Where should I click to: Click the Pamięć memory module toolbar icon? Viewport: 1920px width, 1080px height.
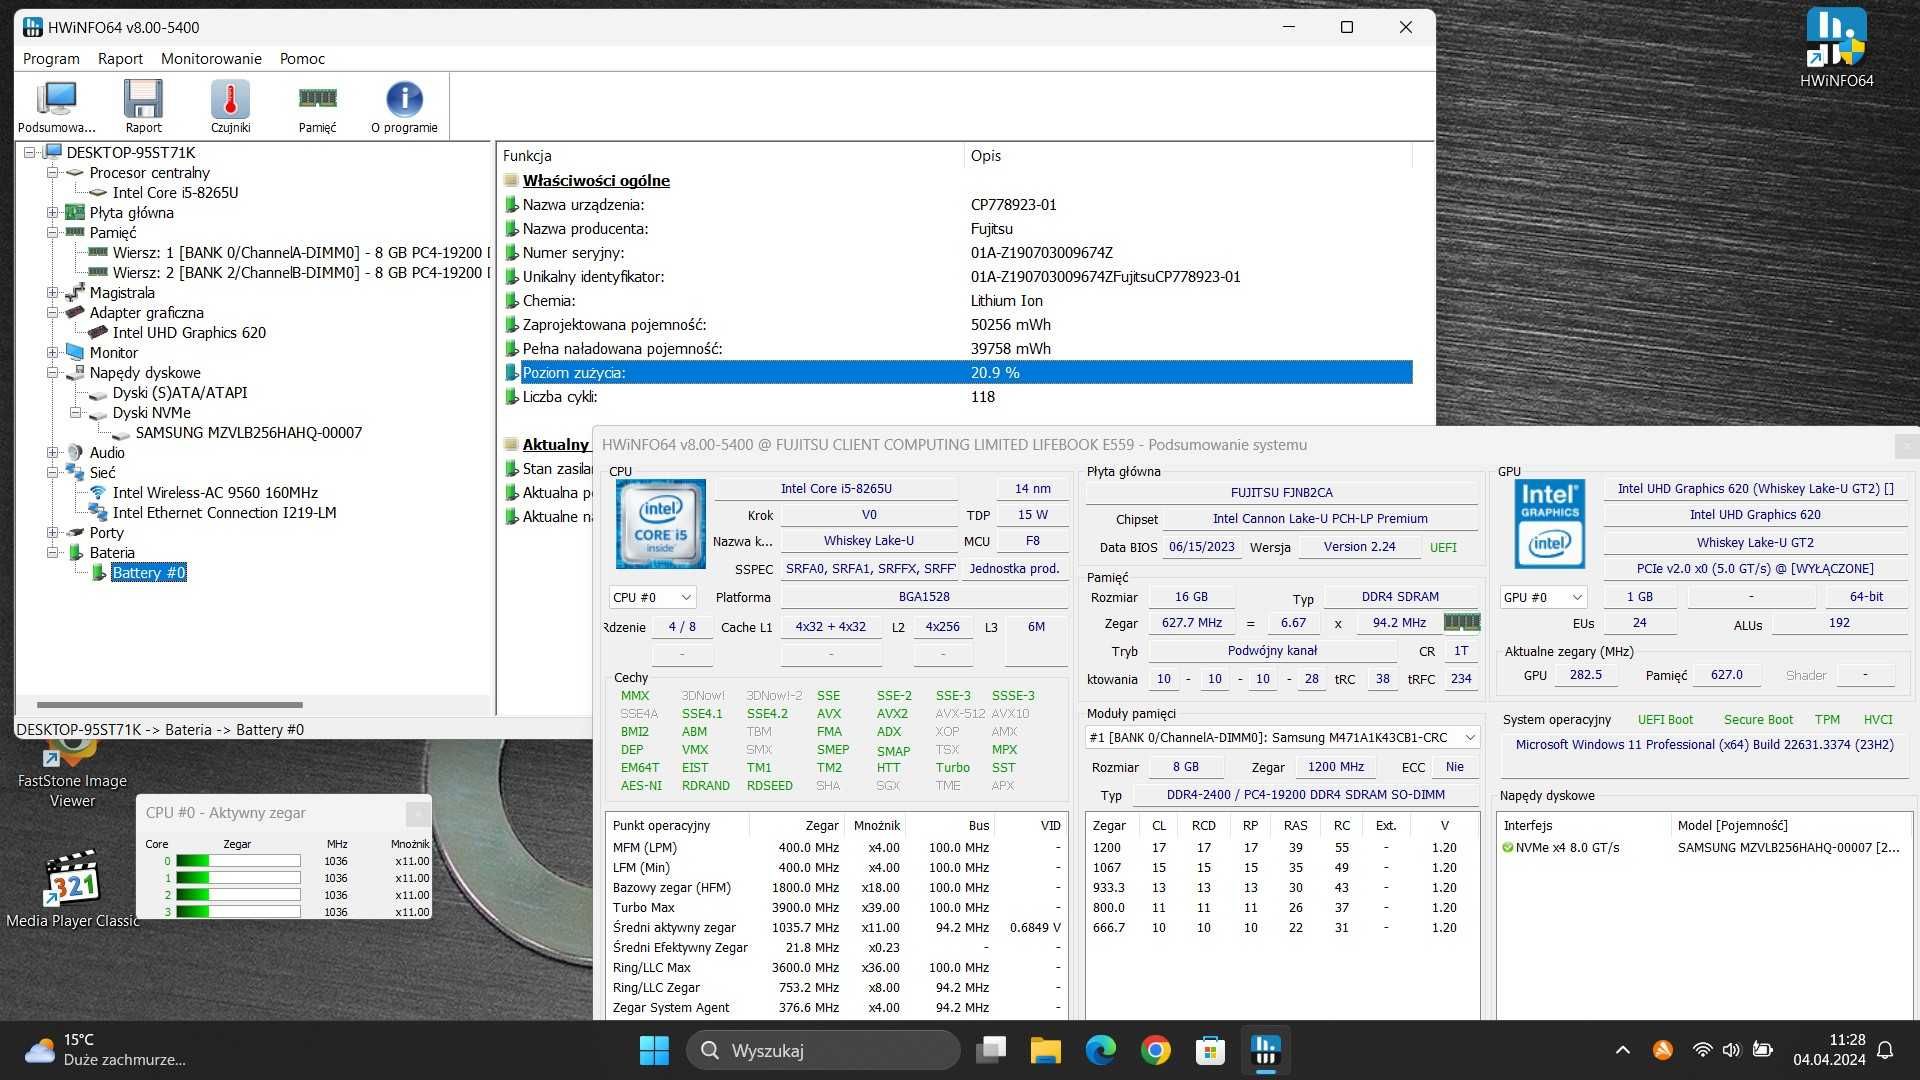317,106
